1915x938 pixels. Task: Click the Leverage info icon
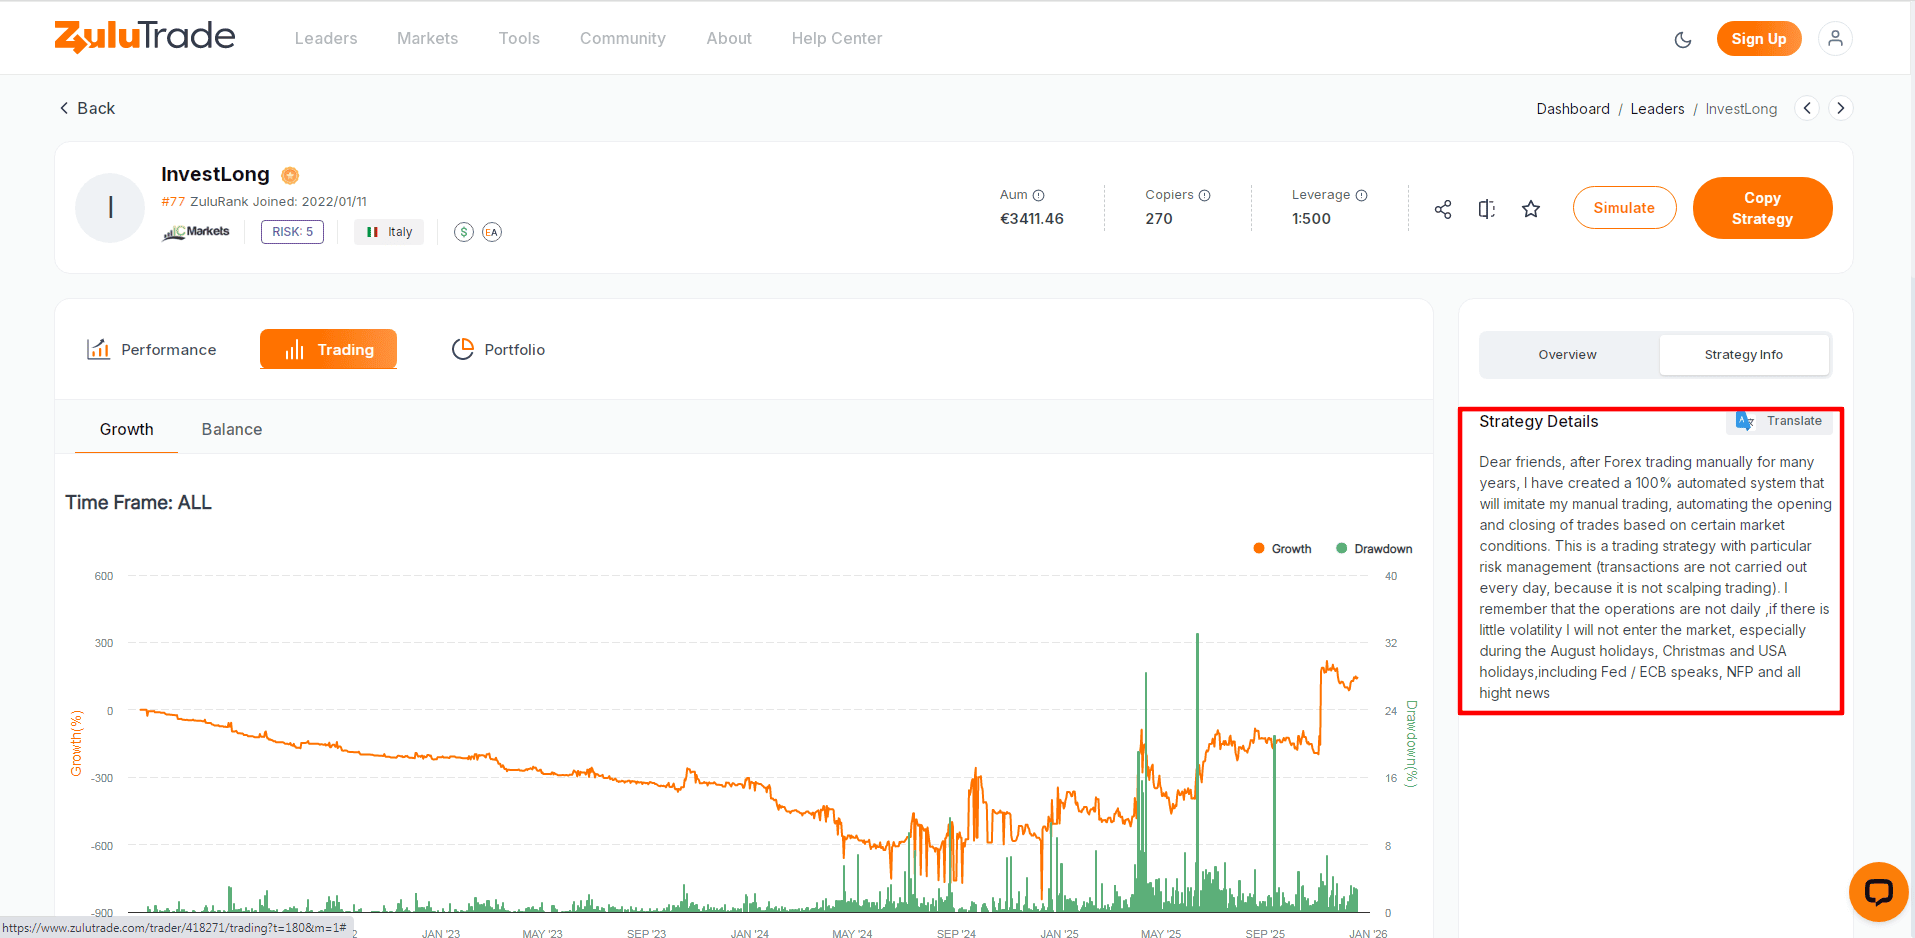(1361, 196)
